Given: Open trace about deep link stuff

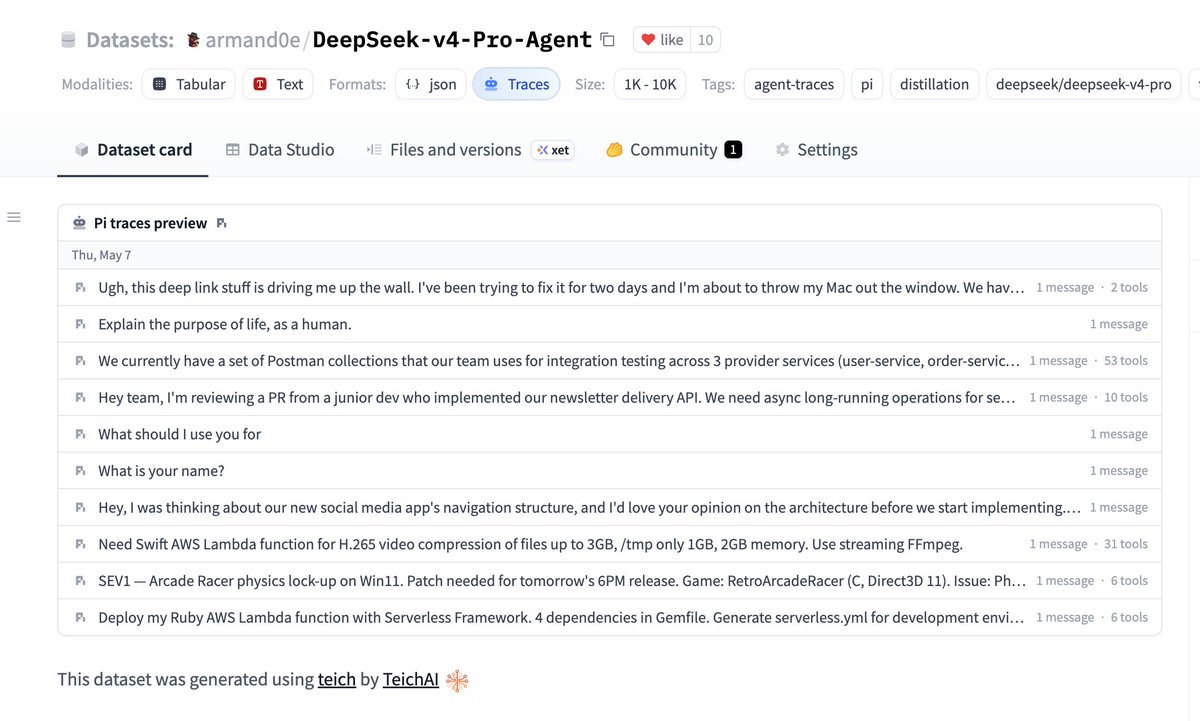Looking at the screenshot, I should coord(610,287).
